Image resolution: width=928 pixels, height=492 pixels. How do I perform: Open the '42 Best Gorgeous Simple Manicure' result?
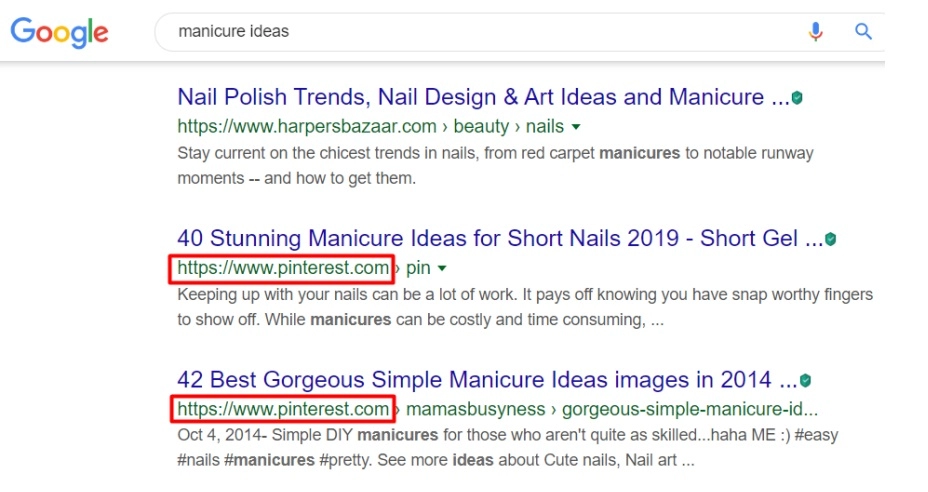[487, 380]
